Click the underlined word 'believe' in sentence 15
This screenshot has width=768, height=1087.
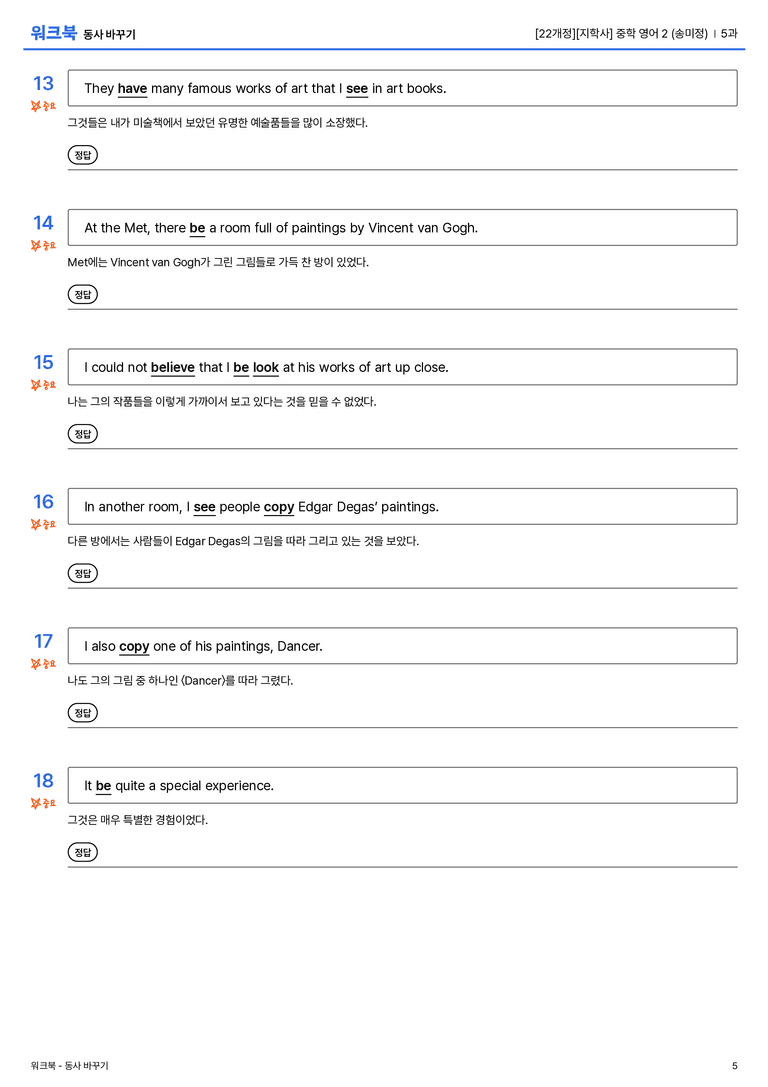point(173,367)
